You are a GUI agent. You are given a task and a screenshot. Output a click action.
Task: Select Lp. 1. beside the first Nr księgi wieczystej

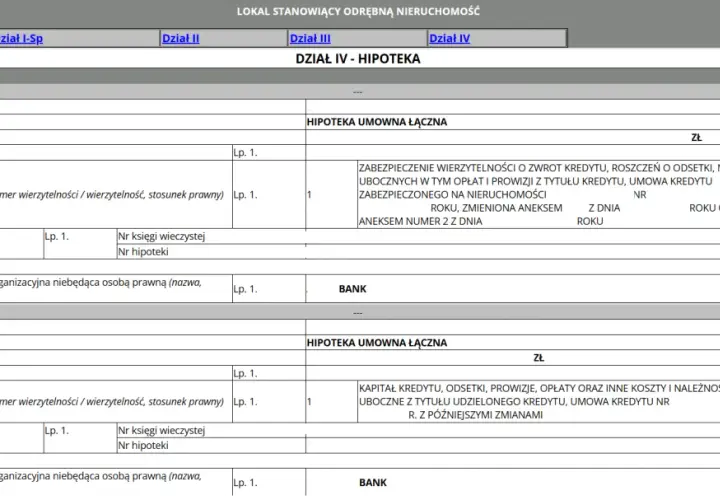(56, 236)
